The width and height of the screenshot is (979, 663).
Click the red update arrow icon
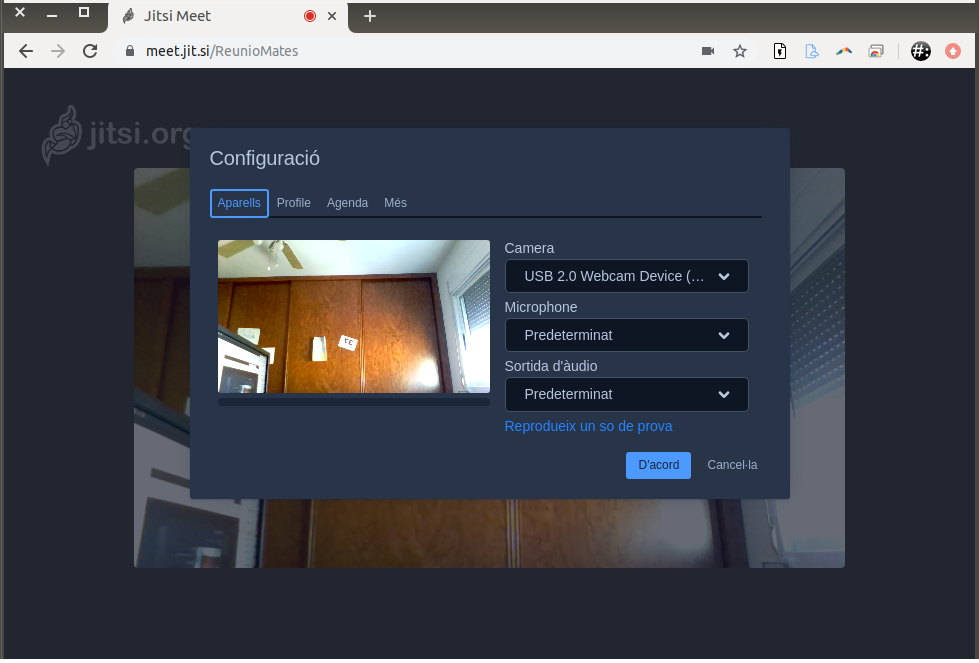953,51
